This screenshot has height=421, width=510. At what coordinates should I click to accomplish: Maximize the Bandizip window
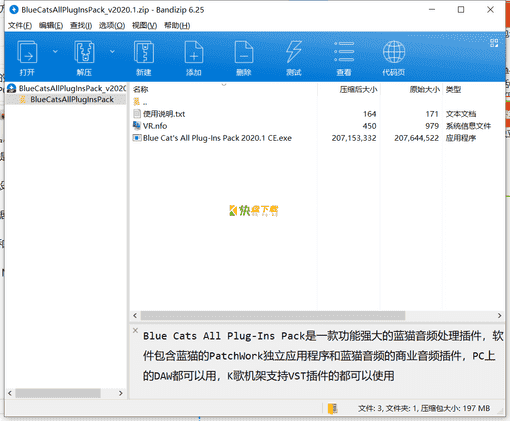(461, 10)
